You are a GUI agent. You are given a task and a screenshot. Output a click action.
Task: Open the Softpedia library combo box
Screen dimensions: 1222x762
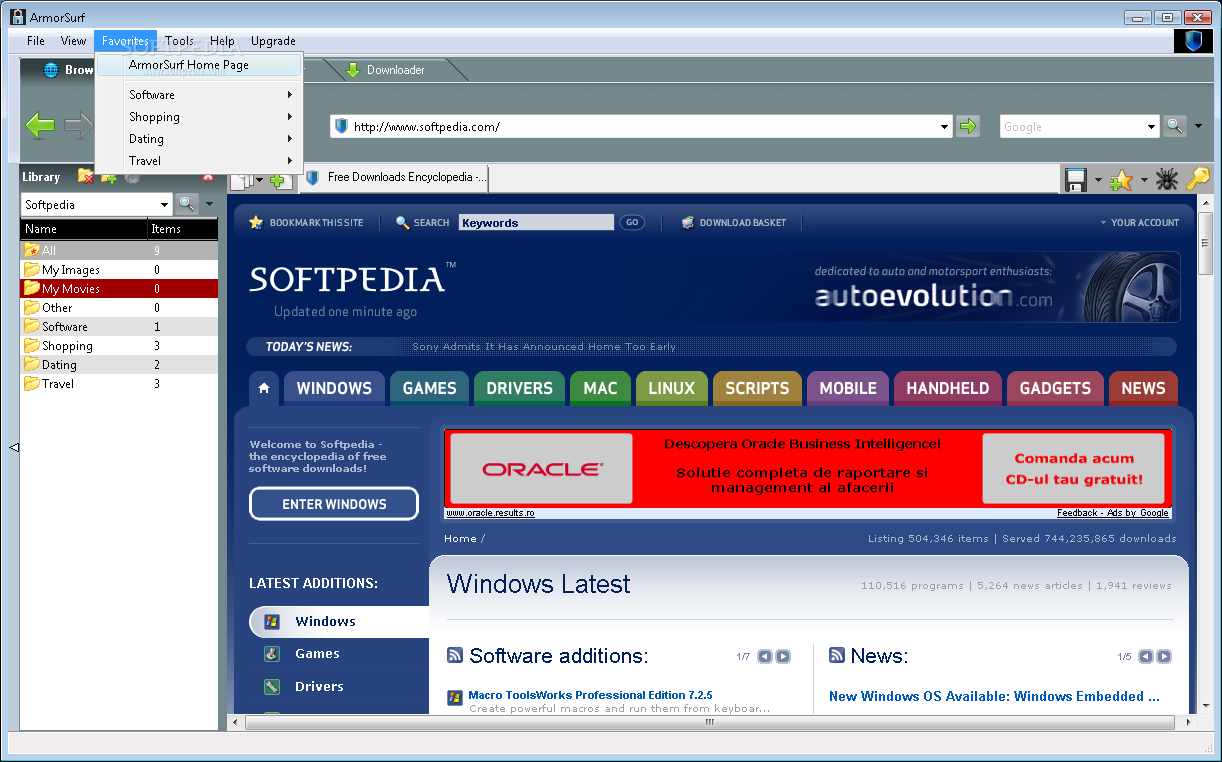pyautogui.click(x=97, y=204)
